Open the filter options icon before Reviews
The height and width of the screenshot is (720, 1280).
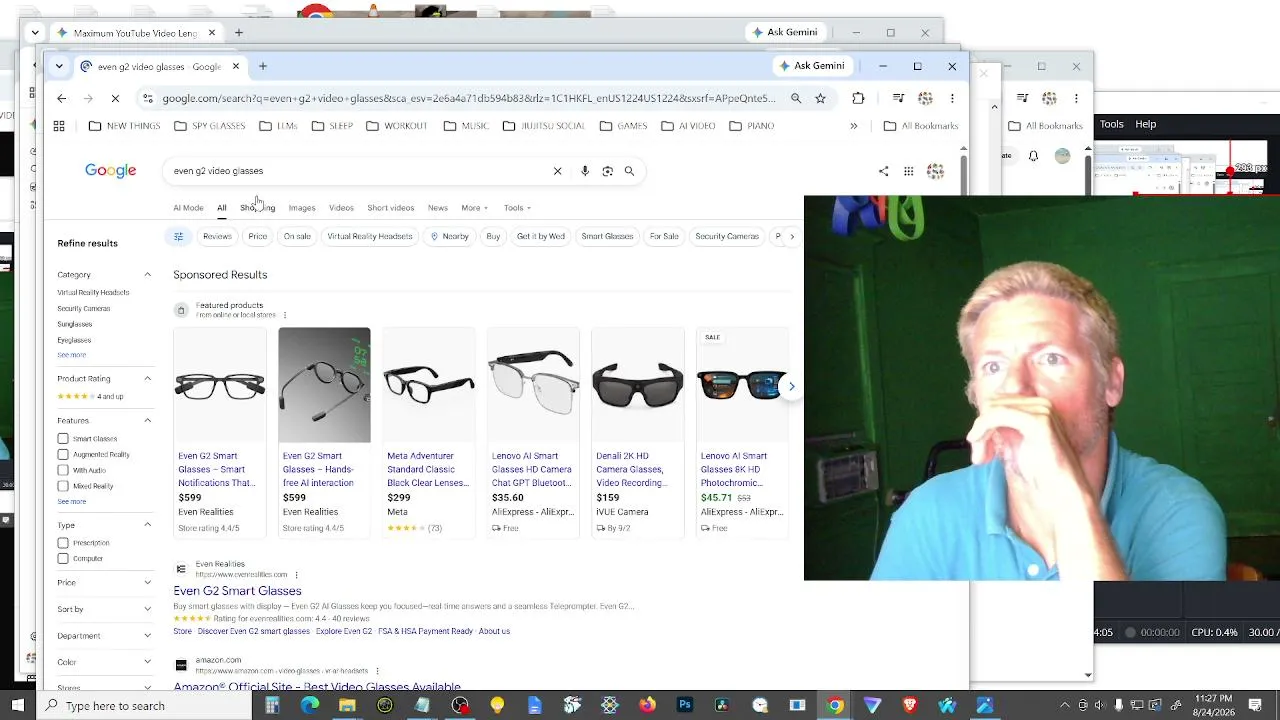pos(178,236)
